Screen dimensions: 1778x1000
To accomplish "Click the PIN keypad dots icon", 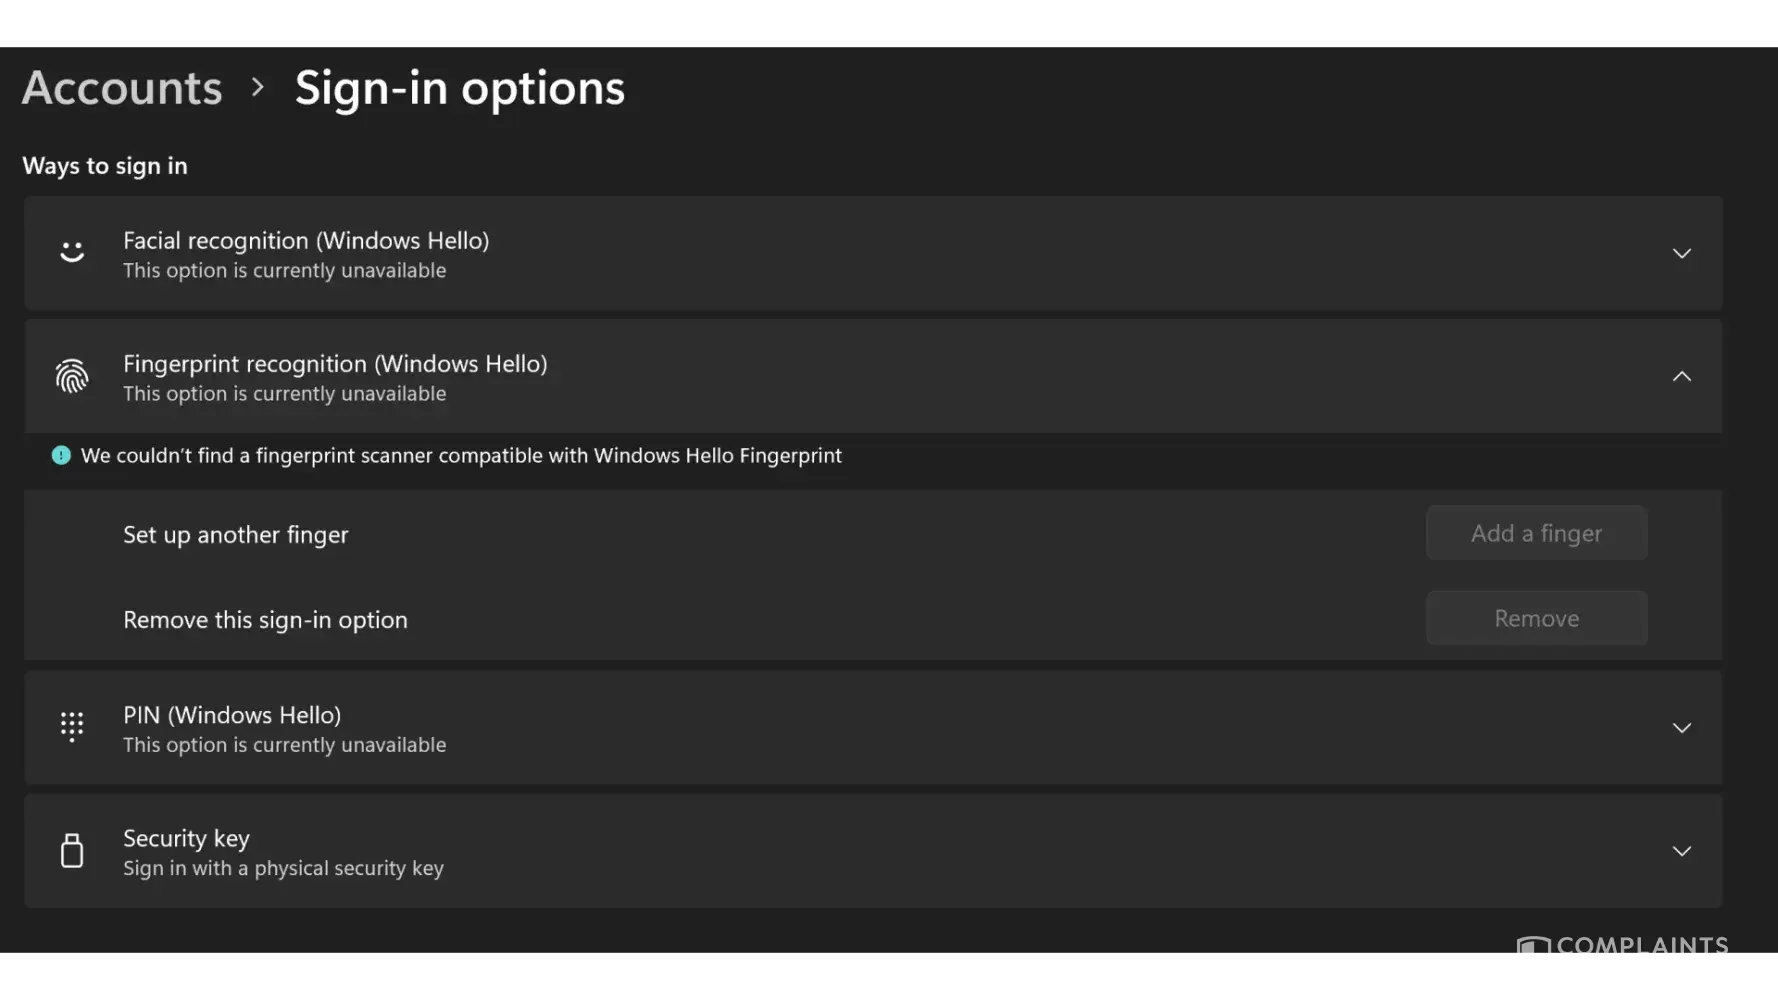I will 72,727.
